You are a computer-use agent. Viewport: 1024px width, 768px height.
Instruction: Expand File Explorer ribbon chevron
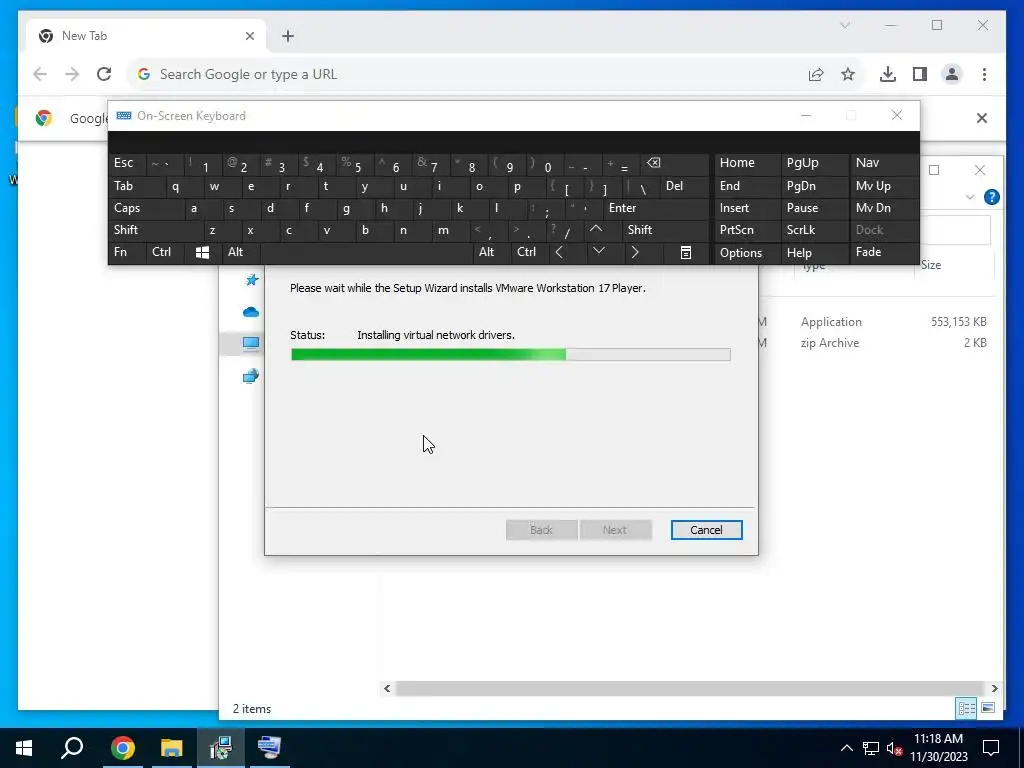[x=970, y=197]
